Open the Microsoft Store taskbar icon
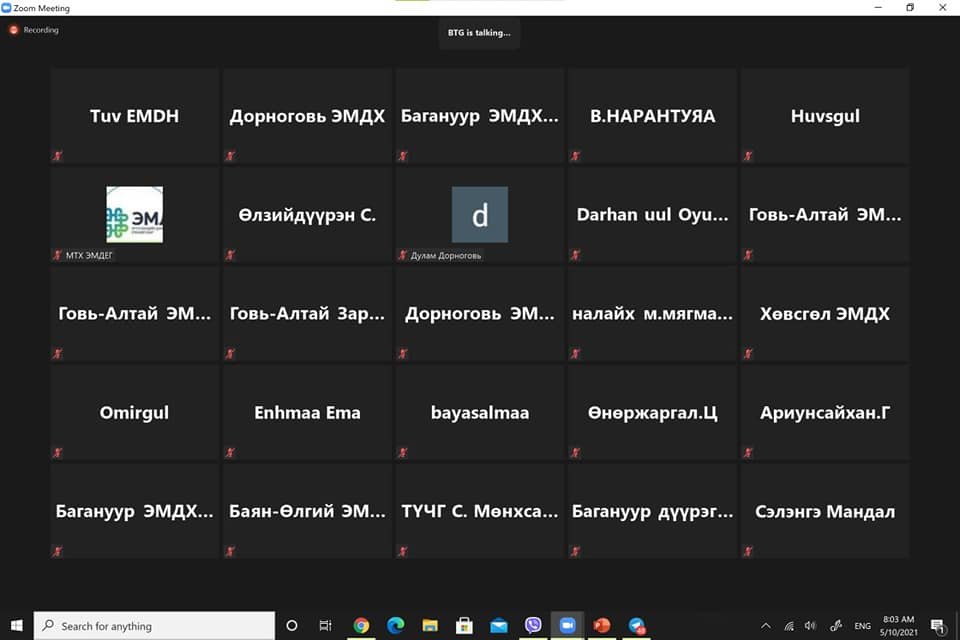Viewport: 960px width, 640px height. [464, 626]
